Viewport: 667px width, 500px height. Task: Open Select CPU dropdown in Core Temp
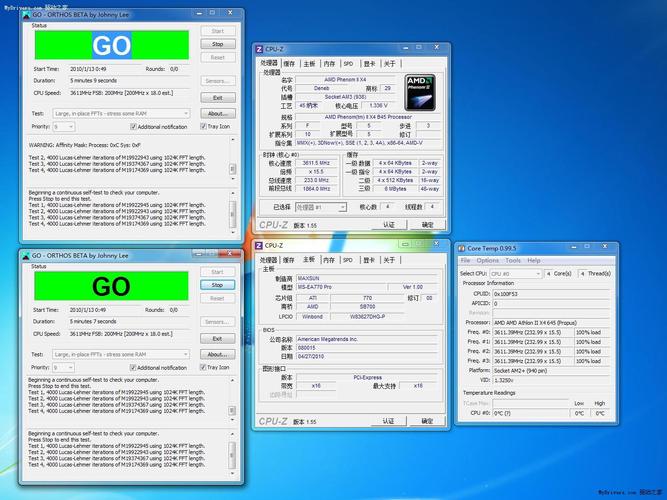(515, 274)
